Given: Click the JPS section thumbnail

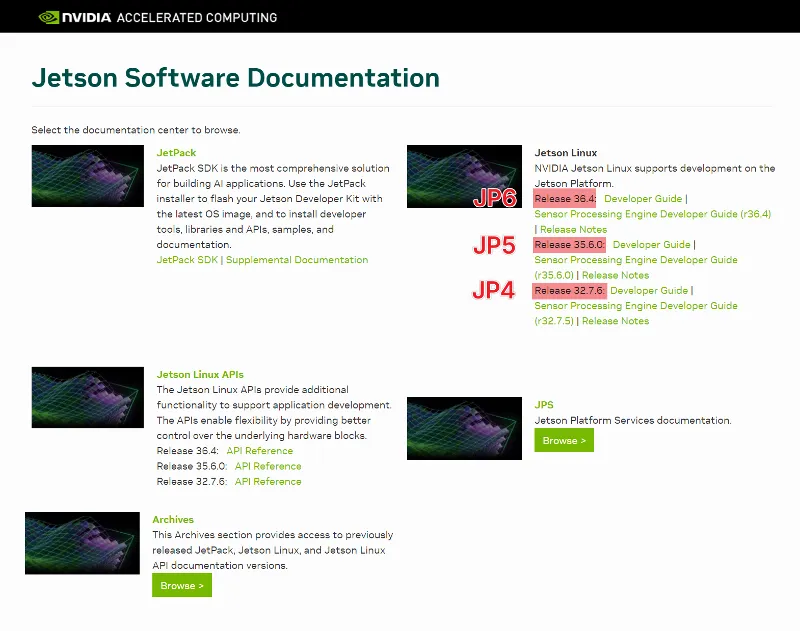Looking at the screenshot, I should coord(464,427).
